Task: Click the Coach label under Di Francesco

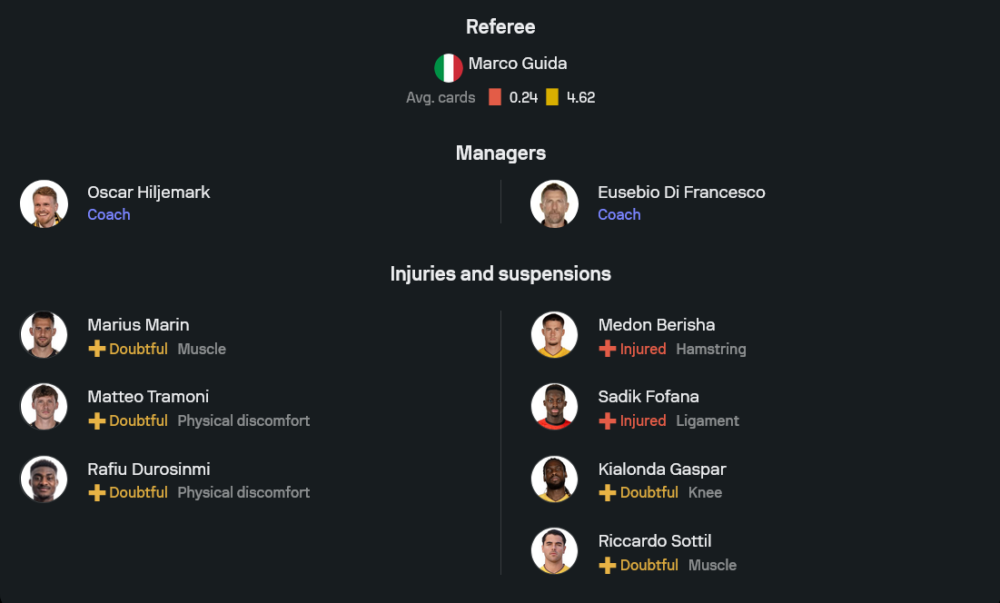Action: 619,215
